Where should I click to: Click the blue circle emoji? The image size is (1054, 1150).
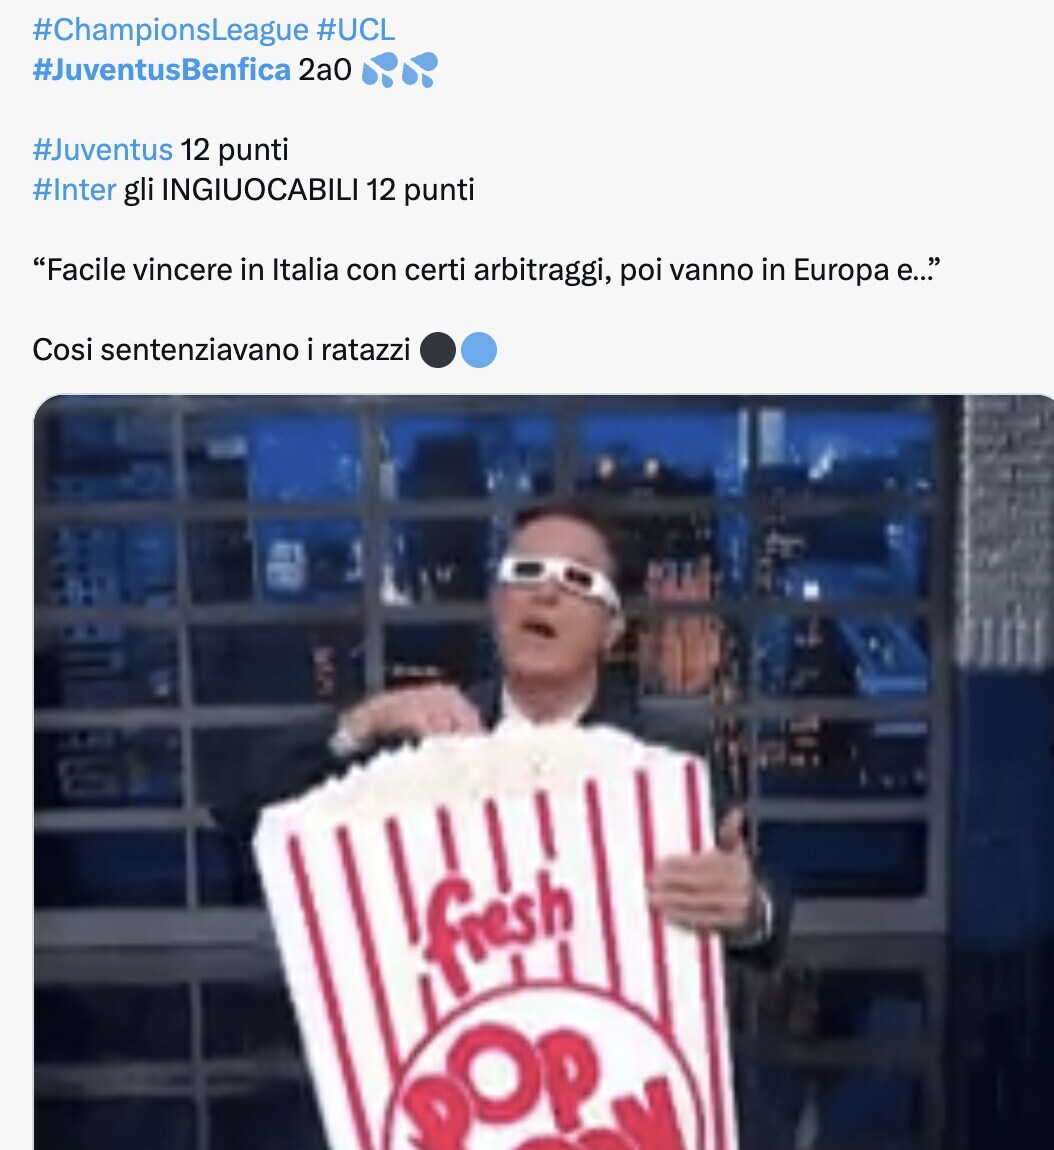point(478,350)
